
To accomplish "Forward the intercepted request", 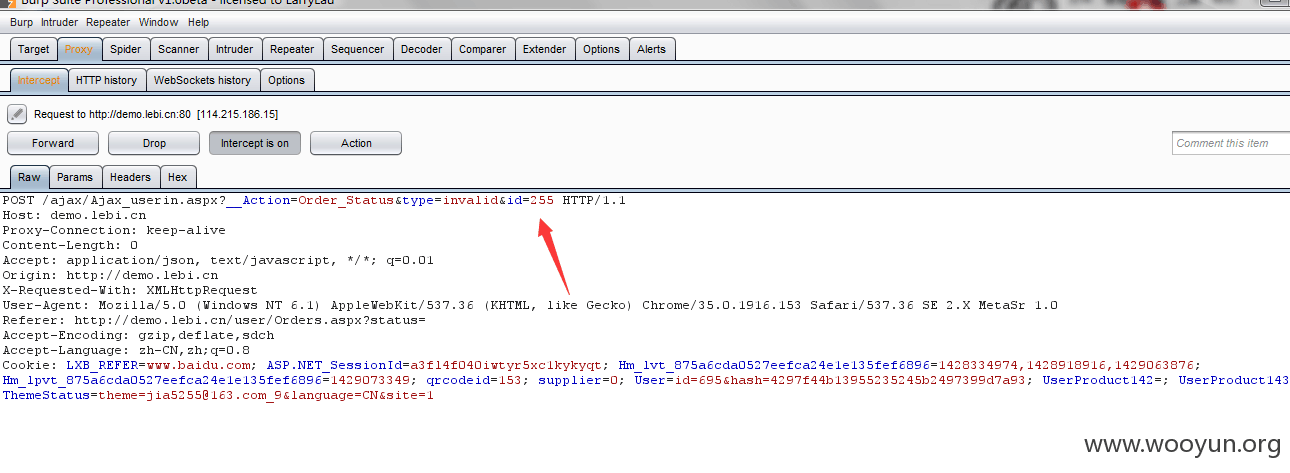I will [53, 143].
